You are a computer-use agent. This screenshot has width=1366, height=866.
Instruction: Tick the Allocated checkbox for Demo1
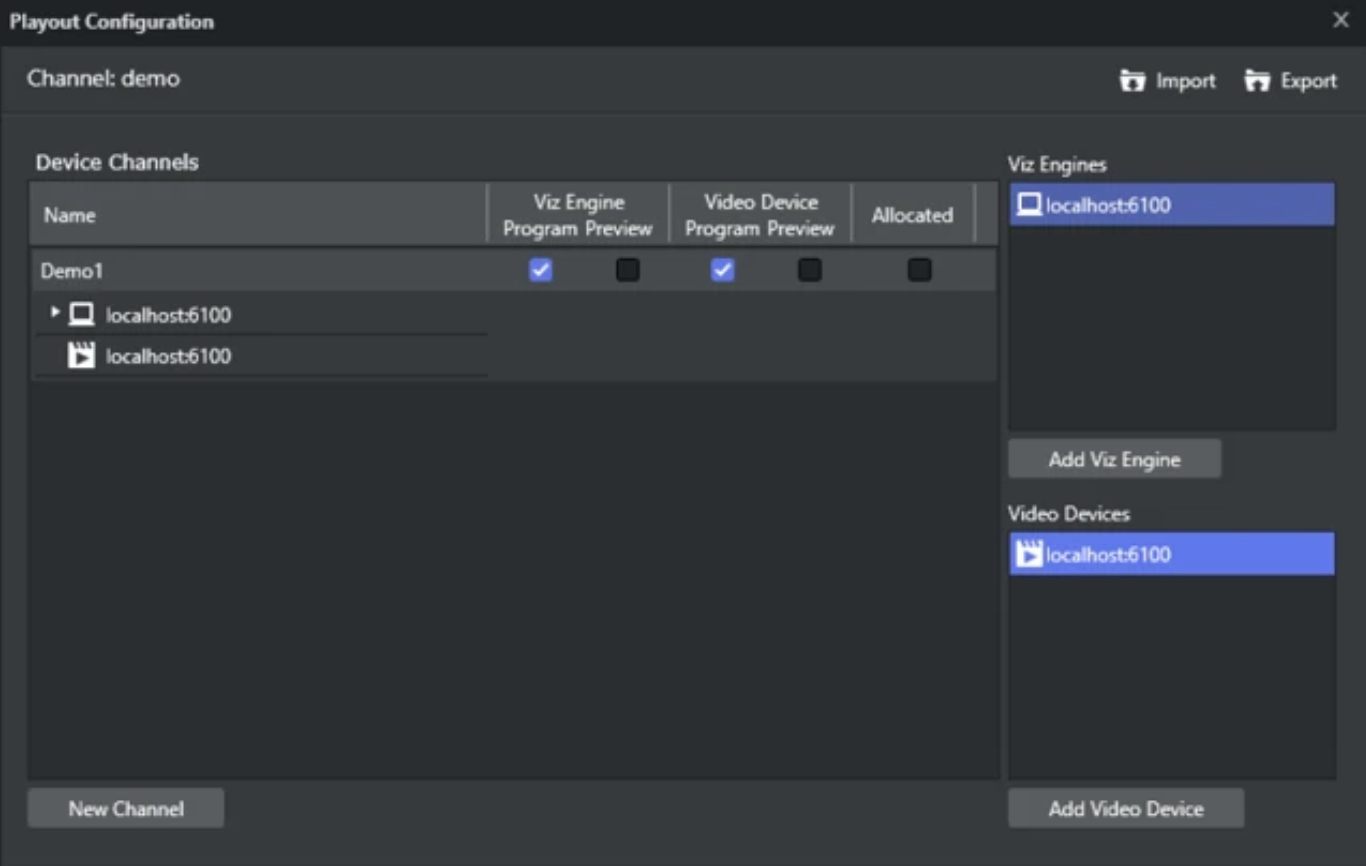pyautogui.click(x=919, y=270)
